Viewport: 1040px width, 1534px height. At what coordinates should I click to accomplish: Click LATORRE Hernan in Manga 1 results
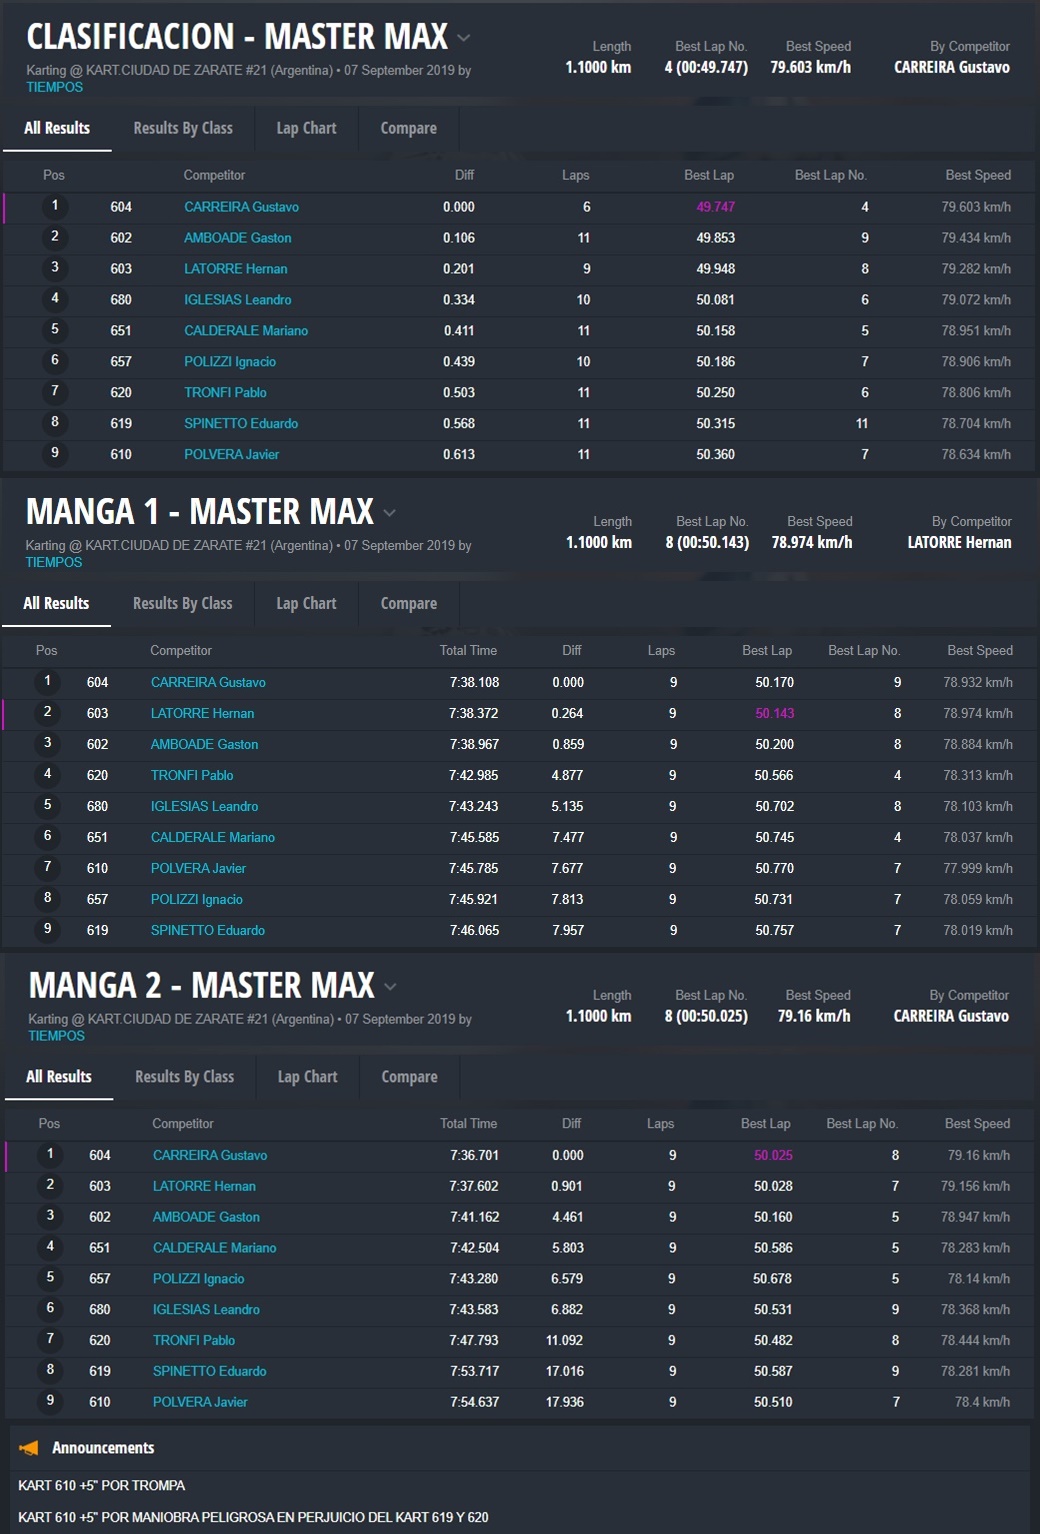pos(202,713)
